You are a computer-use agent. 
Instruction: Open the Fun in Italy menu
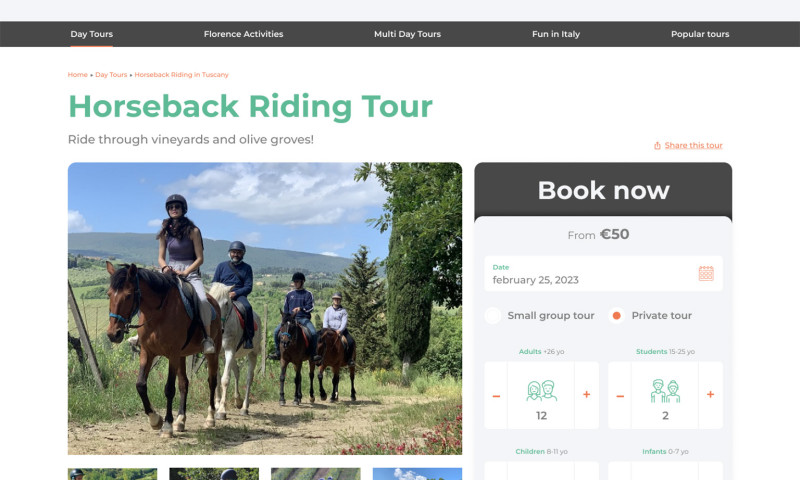pyautogui.click(x=556, y=34)
